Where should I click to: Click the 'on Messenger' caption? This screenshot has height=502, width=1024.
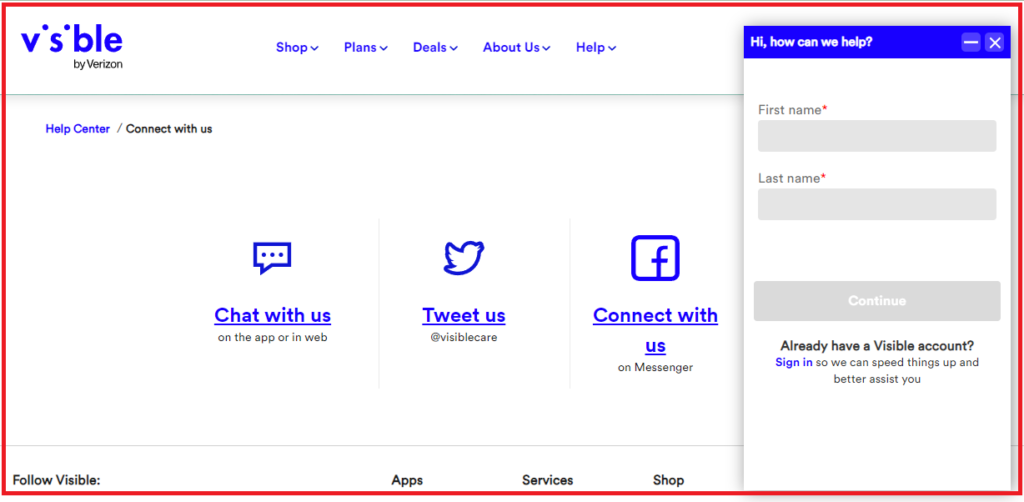click(x=655, y=368)
